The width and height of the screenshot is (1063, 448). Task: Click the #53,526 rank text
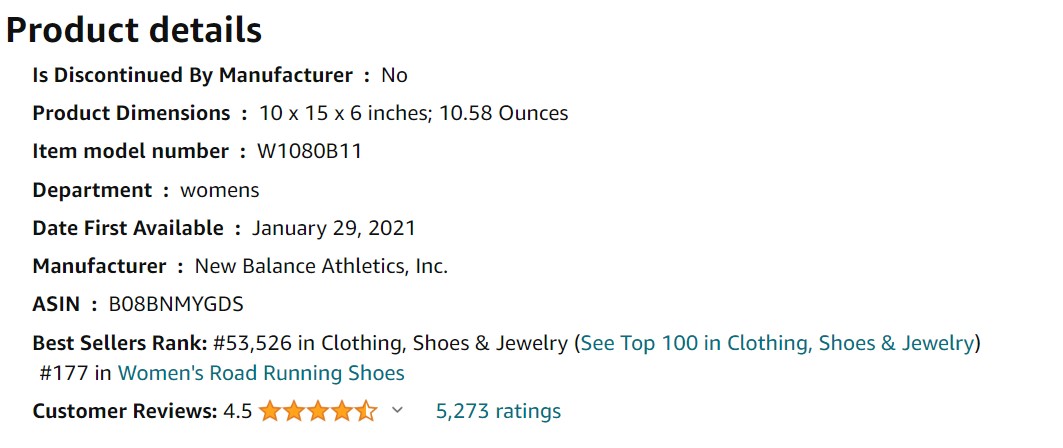(x=252, y=344)
